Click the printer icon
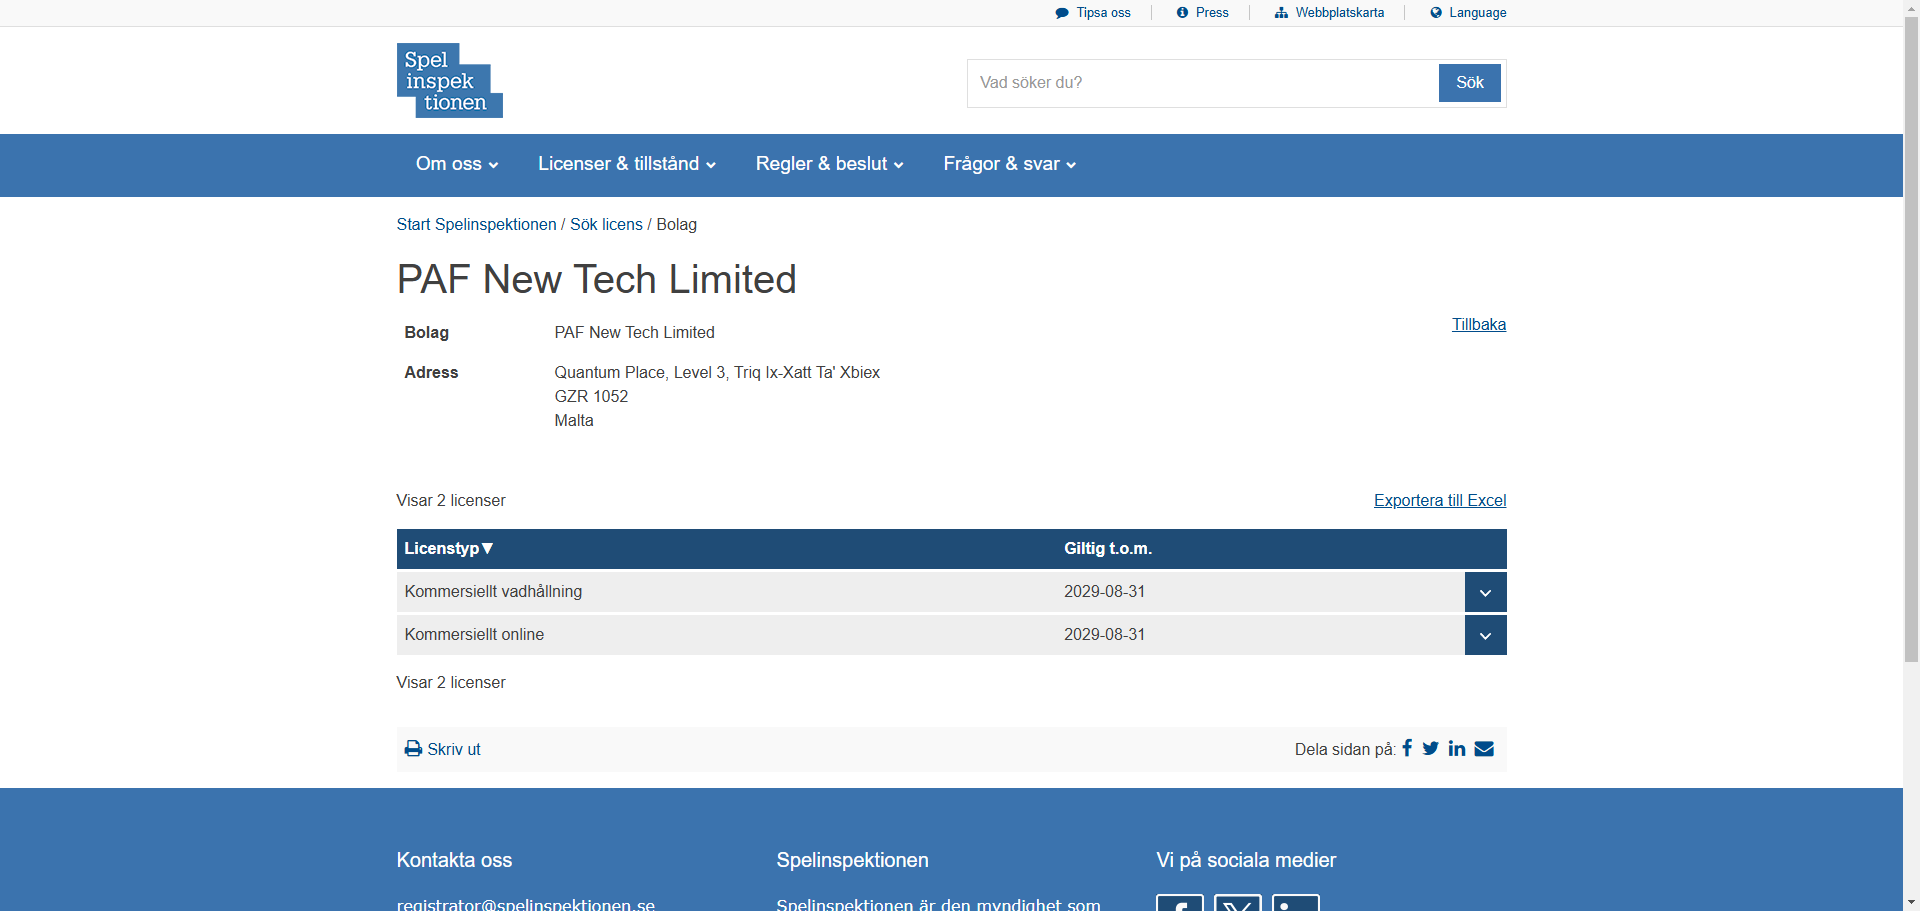The width and height of the screenshot is (1920, 911). point(413,749)
